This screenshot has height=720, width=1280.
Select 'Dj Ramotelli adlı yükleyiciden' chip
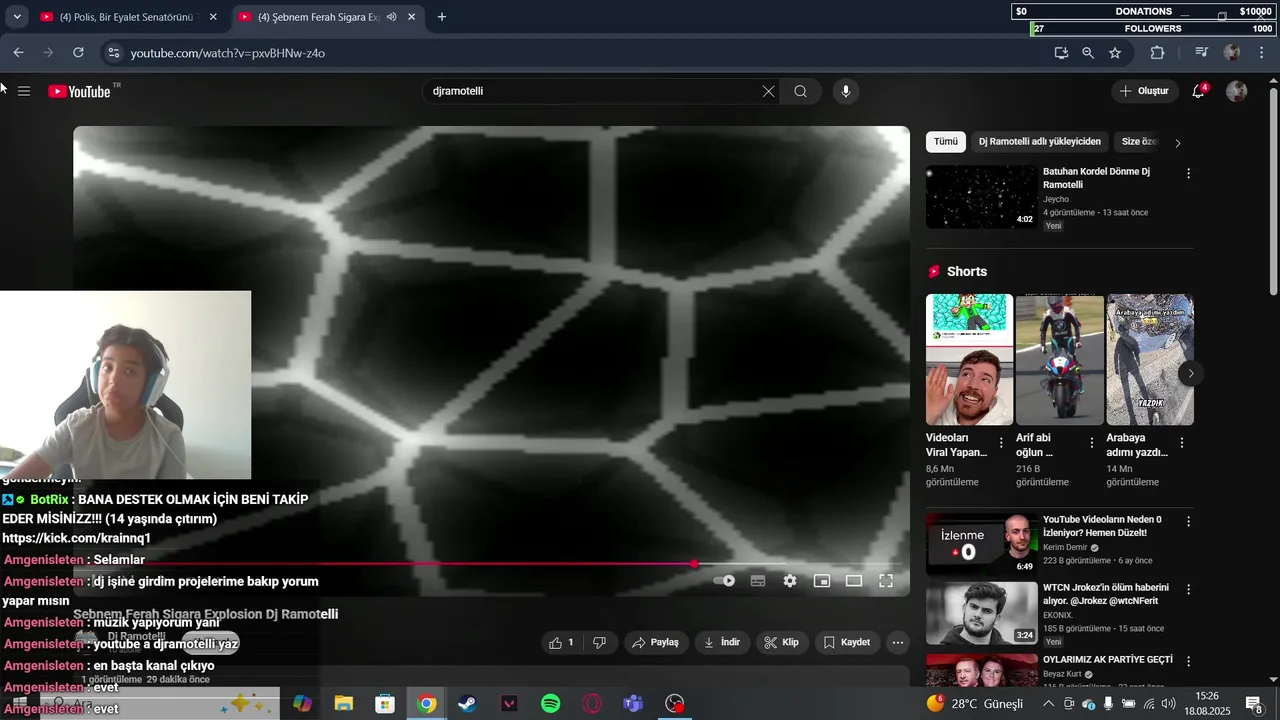tap(1040, 142)
